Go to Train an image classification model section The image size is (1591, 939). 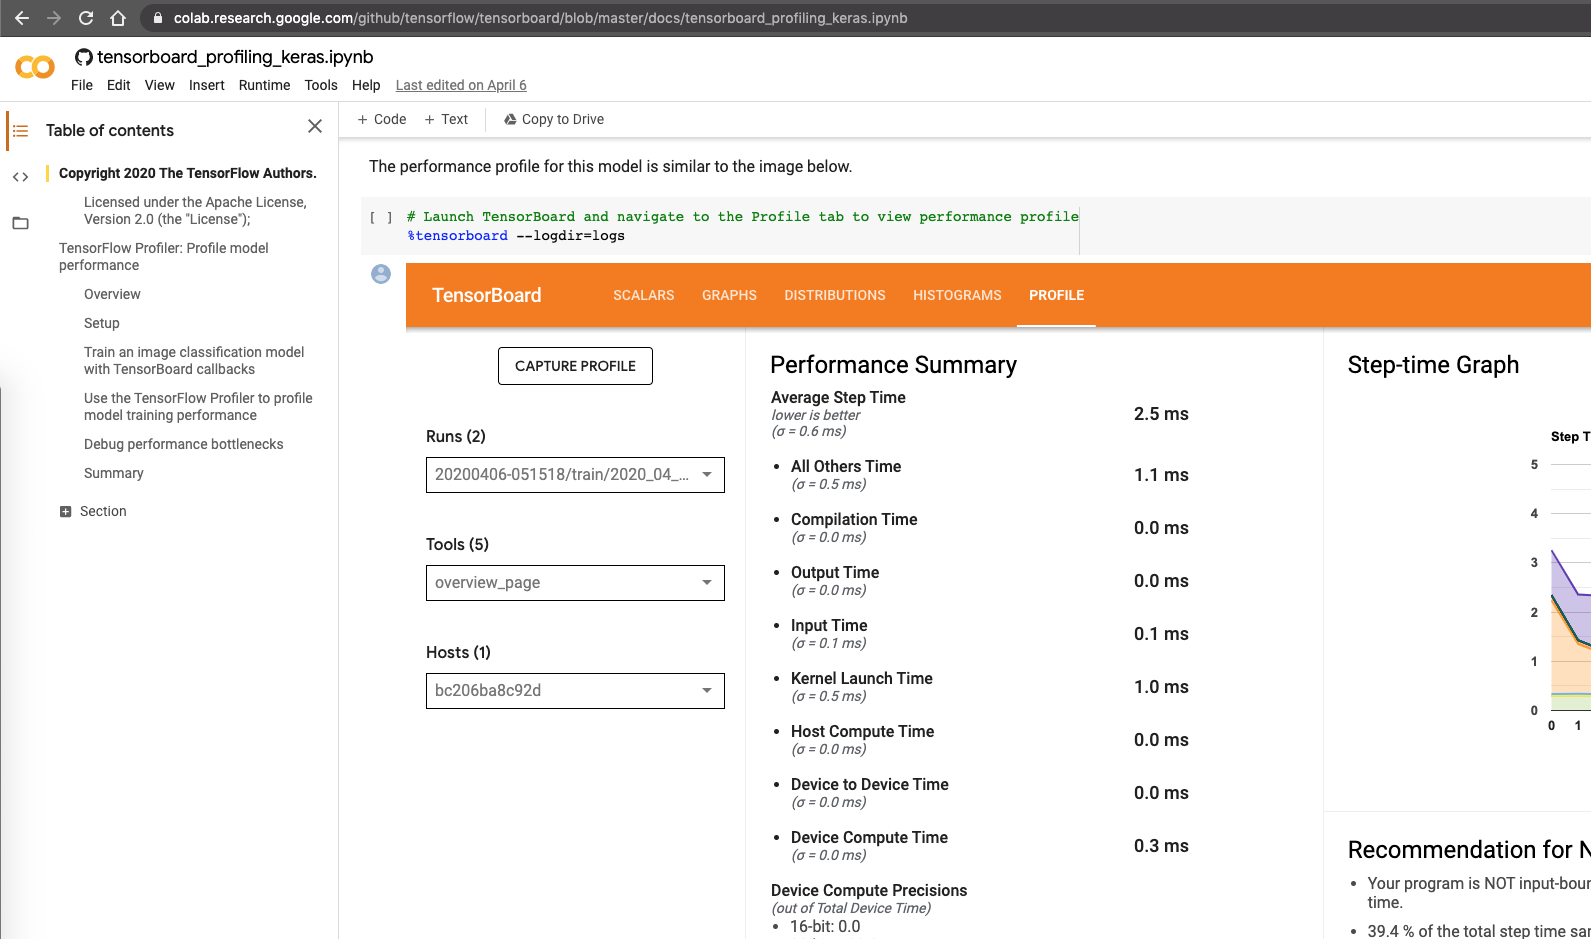[194, 361]
